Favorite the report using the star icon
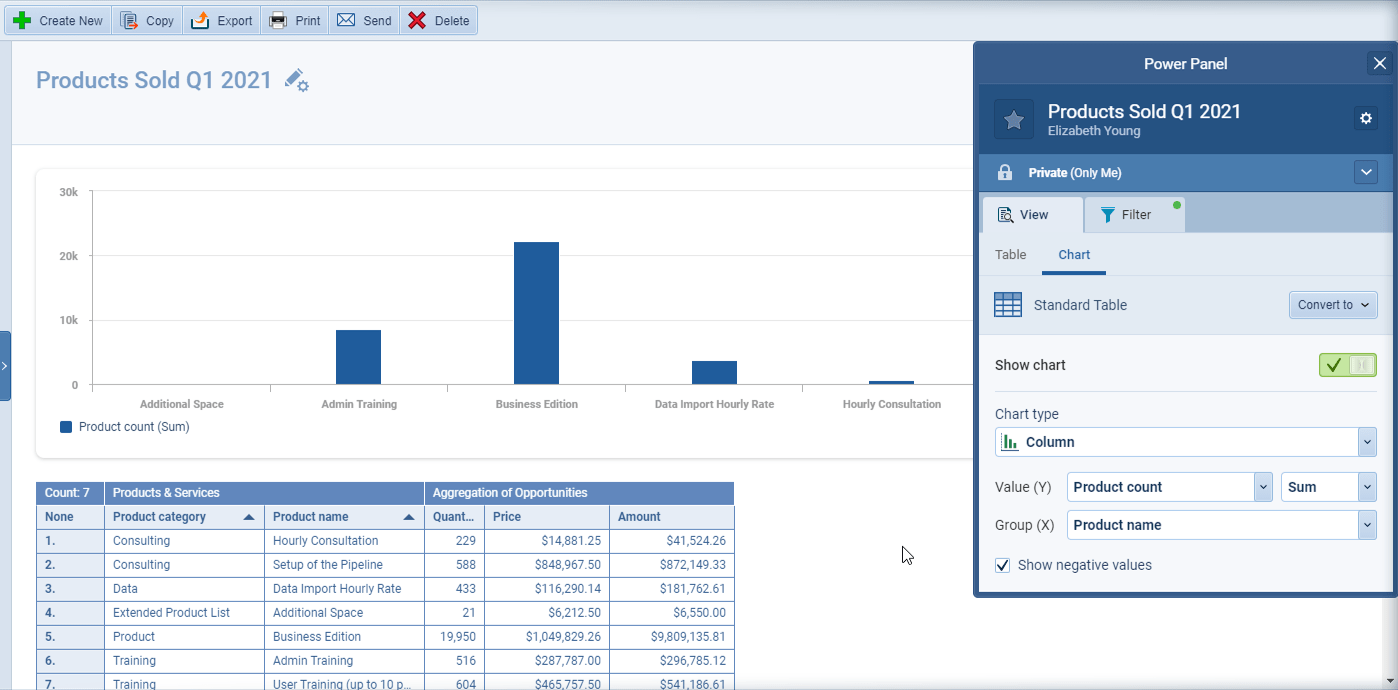Viewport: 1398px width, 690px height. [x=1014, y=118]
